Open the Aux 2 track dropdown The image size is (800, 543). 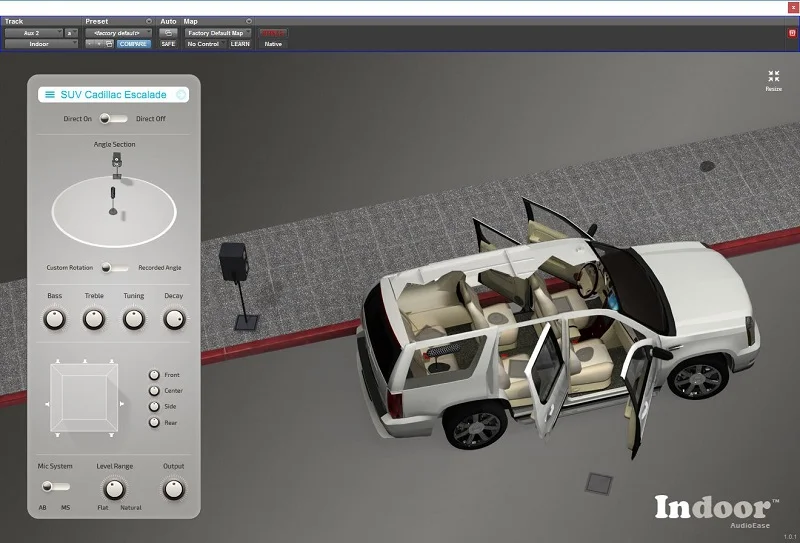[x=34, y=33]
